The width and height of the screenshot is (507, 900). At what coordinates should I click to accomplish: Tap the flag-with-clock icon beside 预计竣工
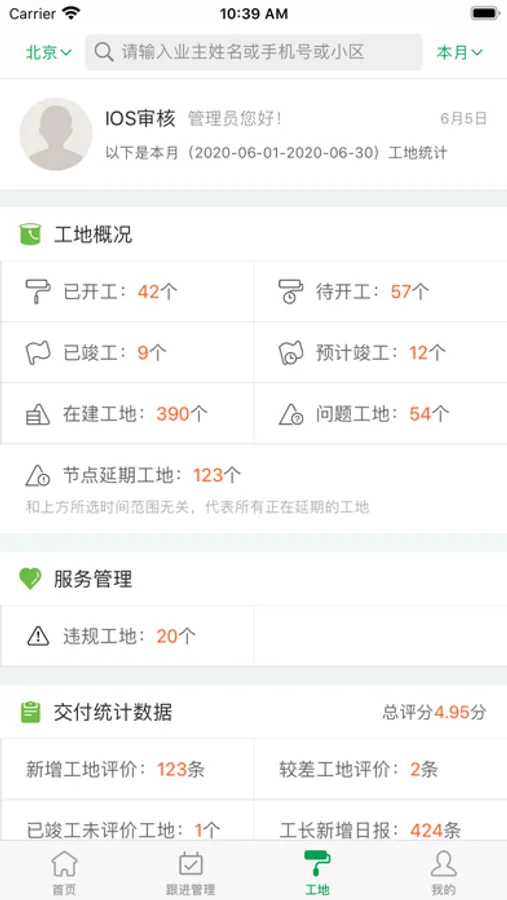click(291, 352)
